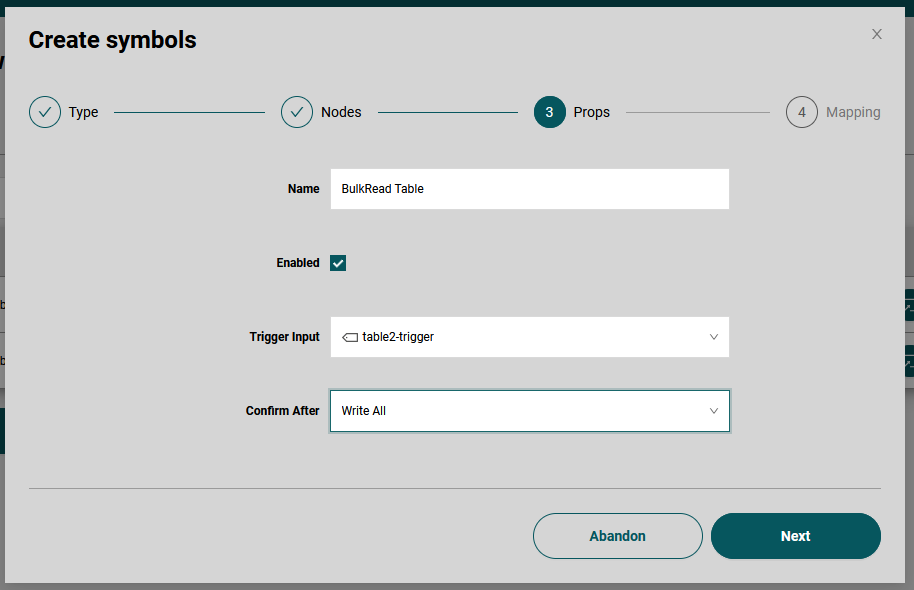
Task: Click the tag icon beside table2-trigger
Action: tap(350, 337)
